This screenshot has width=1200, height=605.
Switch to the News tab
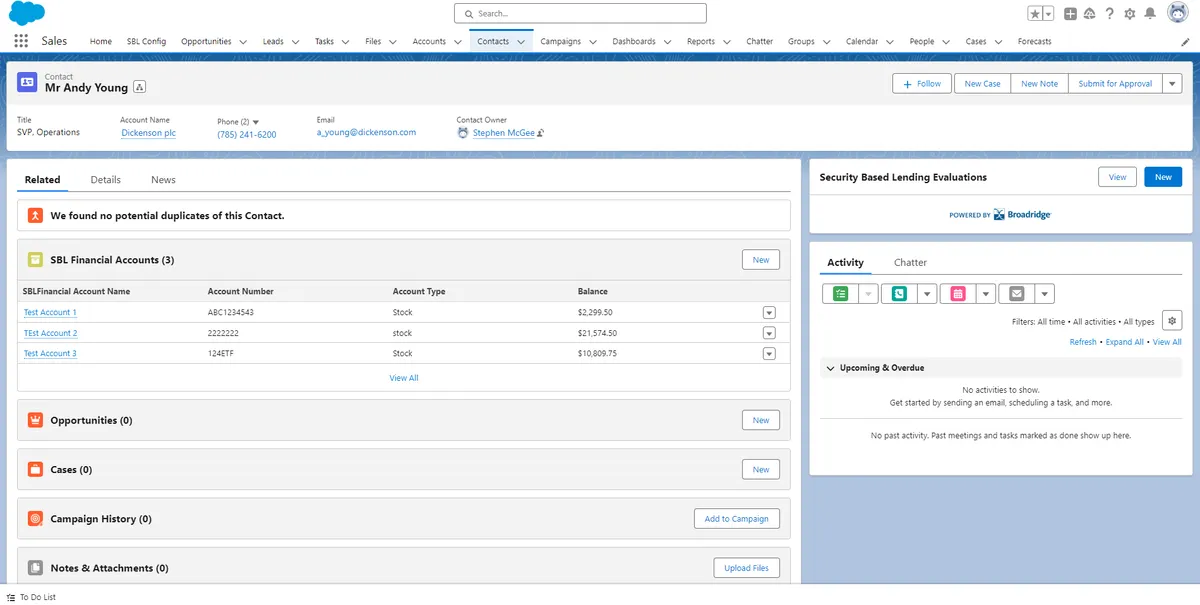pos(163,180)
